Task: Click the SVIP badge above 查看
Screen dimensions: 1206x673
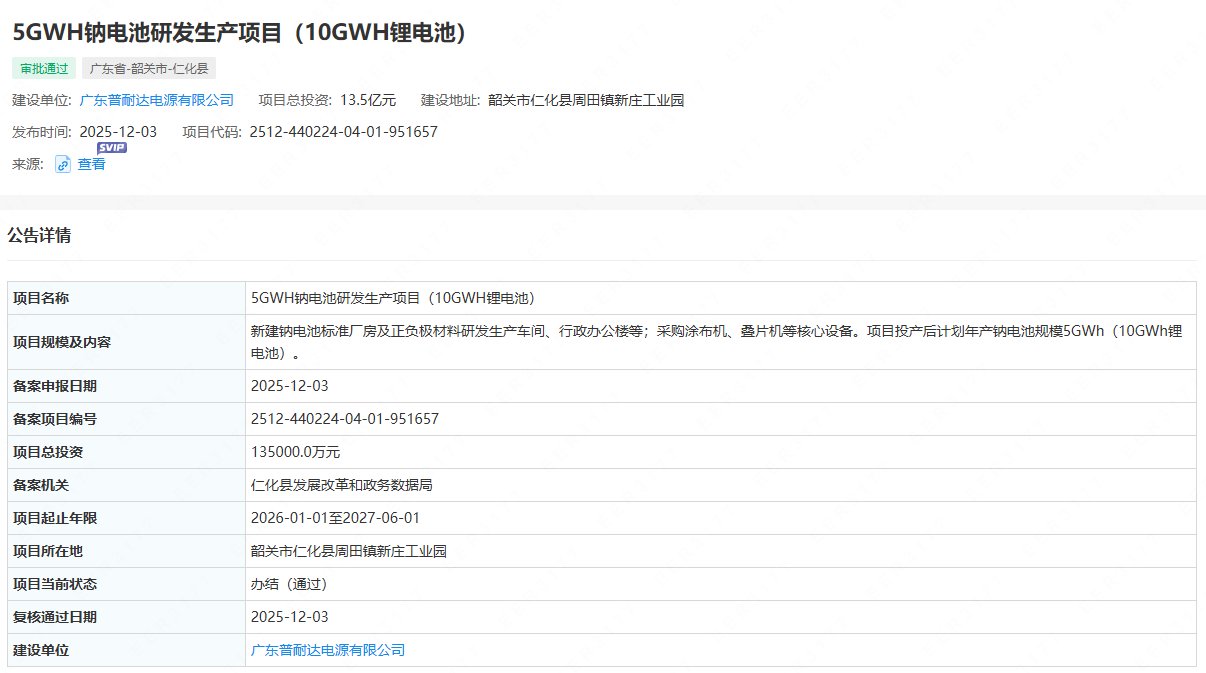Action: 112,148
